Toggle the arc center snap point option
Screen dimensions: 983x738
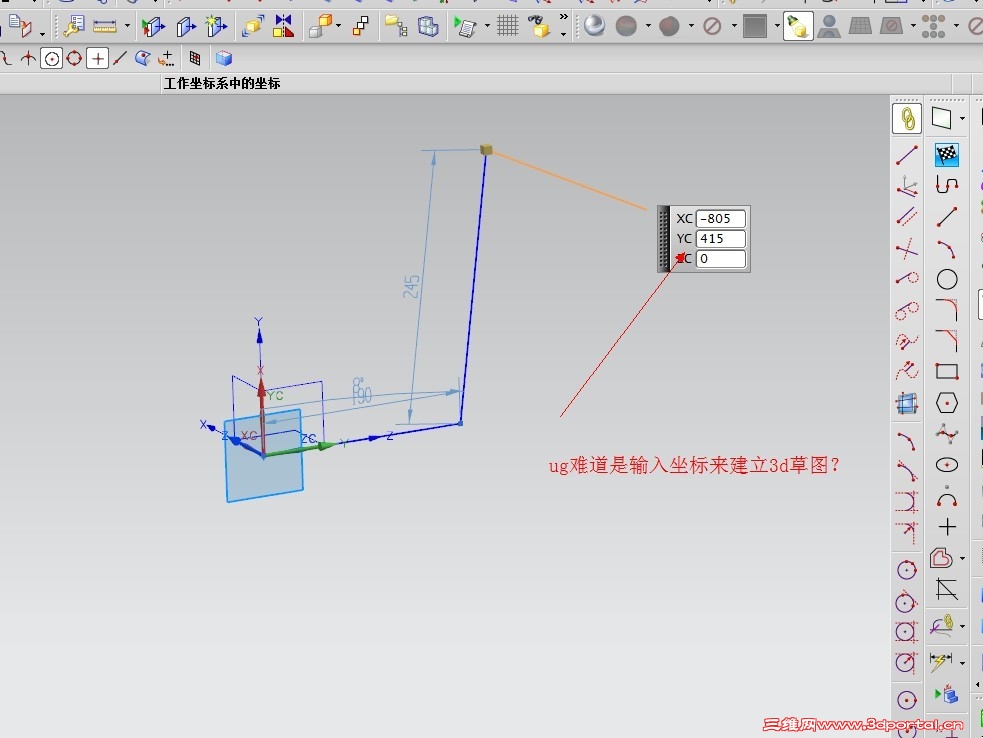[x=51, y=59]
